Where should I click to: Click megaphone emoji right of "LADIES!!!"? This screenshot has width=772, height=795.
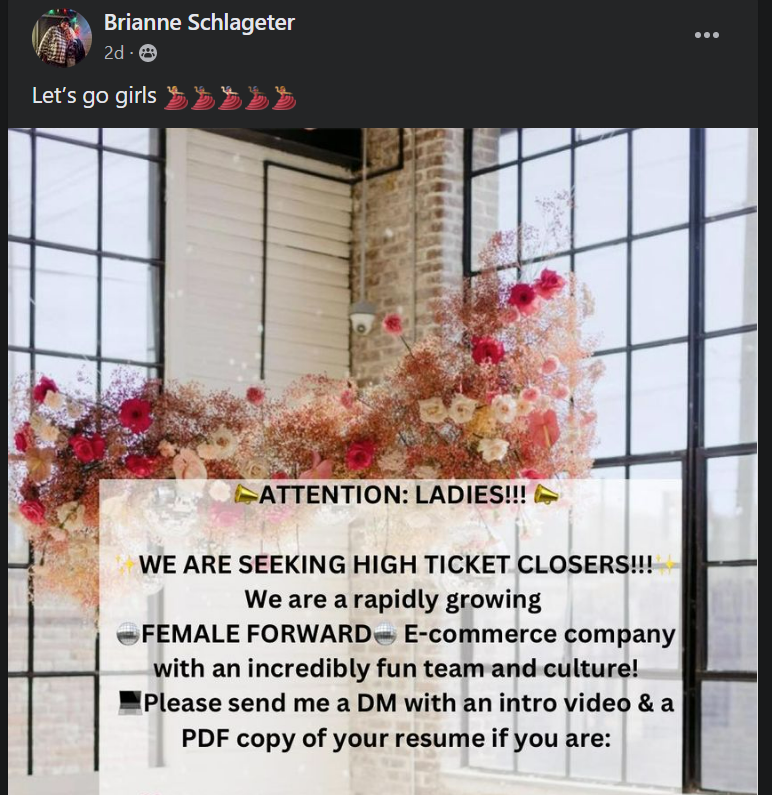click(546, 494)
